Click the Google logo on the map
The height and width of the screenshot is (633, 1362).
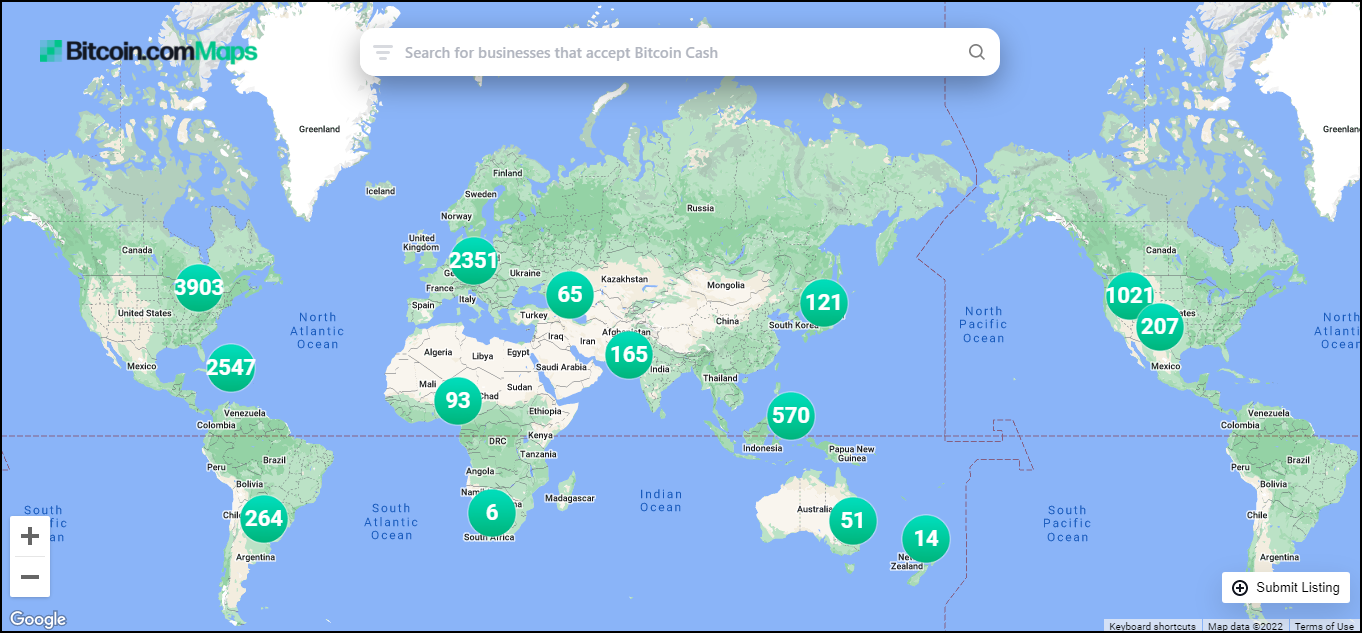[x=38, y=619]
